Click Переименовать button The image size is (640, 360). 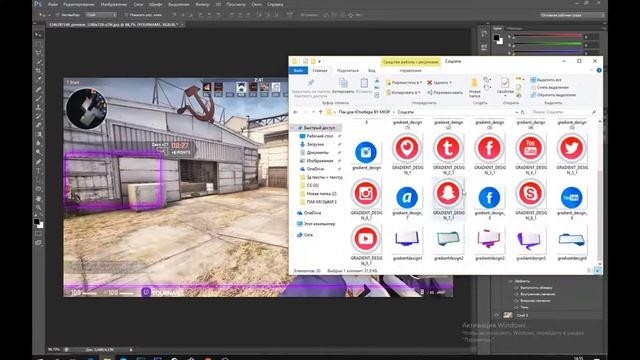coord(445,92)
